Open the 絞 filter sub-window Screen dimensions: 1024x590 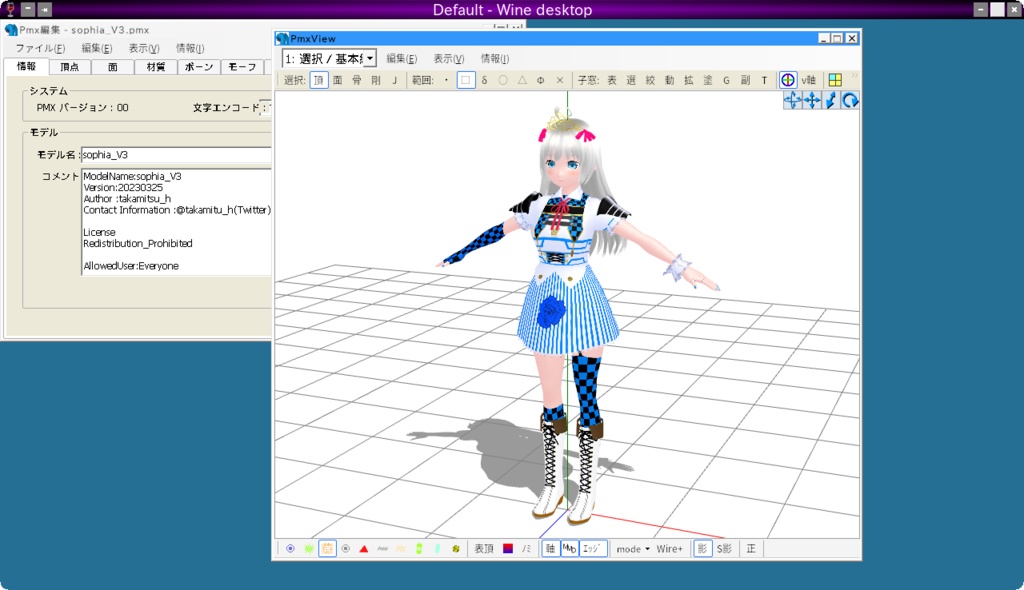pos(650,80)
